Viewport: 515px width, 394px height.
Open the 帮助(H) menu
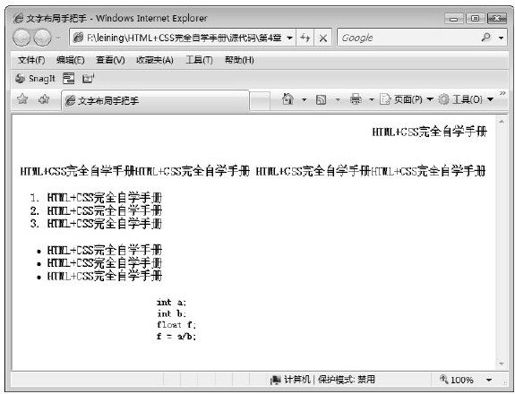pos(239,60)
